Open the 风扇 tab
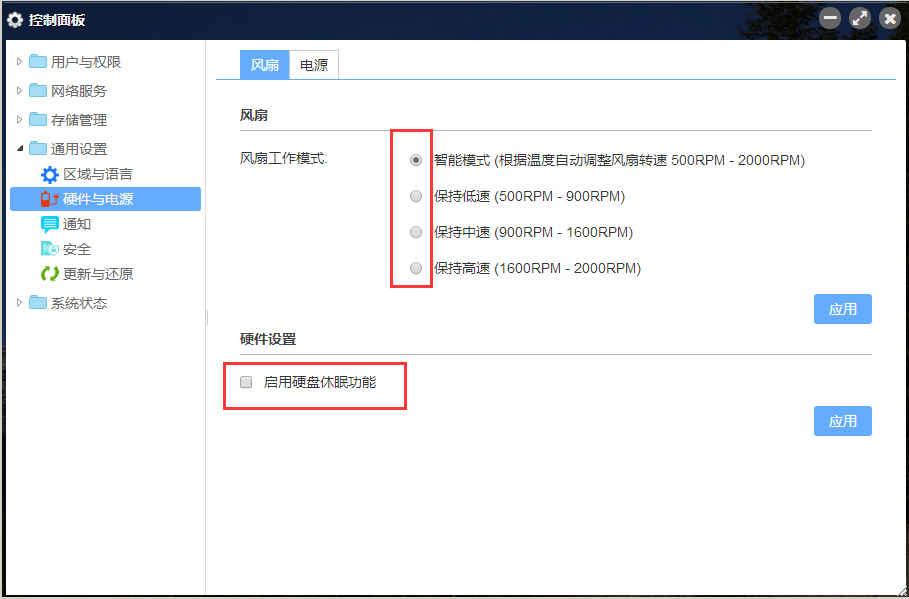909x599 pixels. (264, 65)
